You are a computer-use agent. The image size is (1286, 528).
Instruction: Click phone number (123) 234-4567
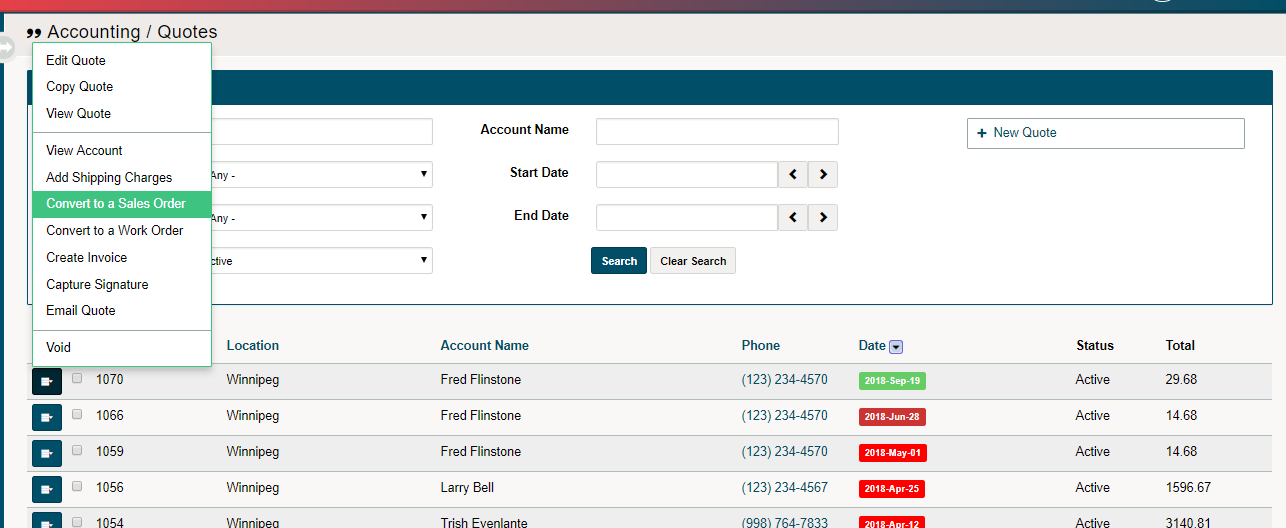pos(784,488)
